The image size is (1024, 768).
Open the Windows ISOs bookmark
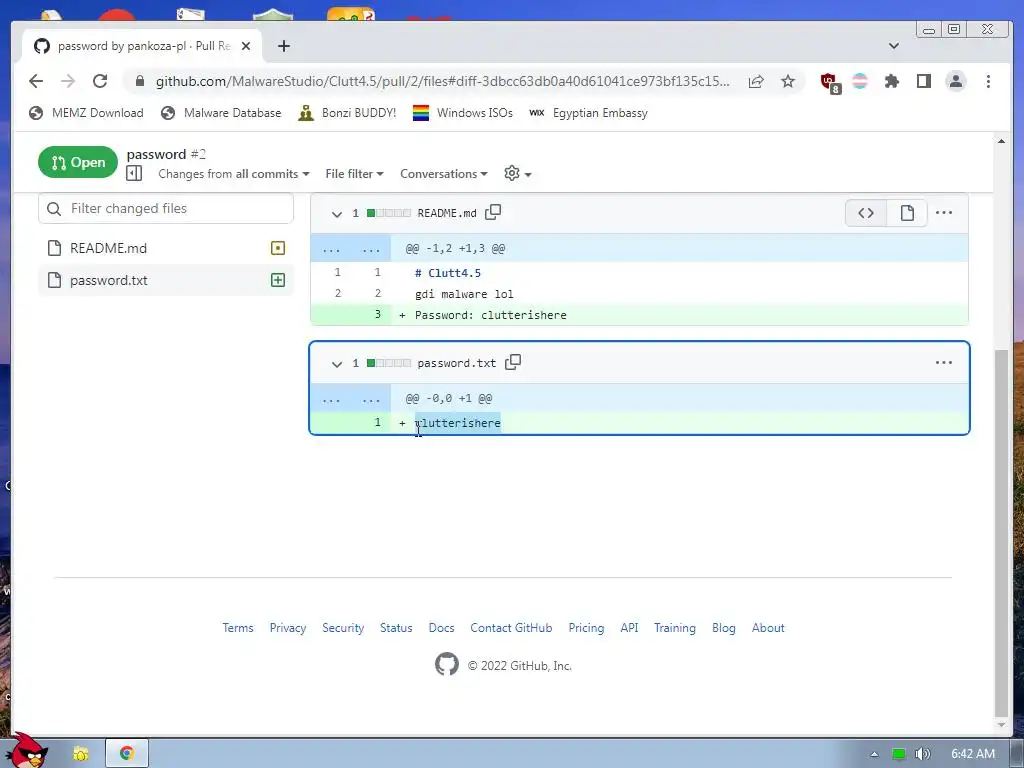(x=463, y=113)
